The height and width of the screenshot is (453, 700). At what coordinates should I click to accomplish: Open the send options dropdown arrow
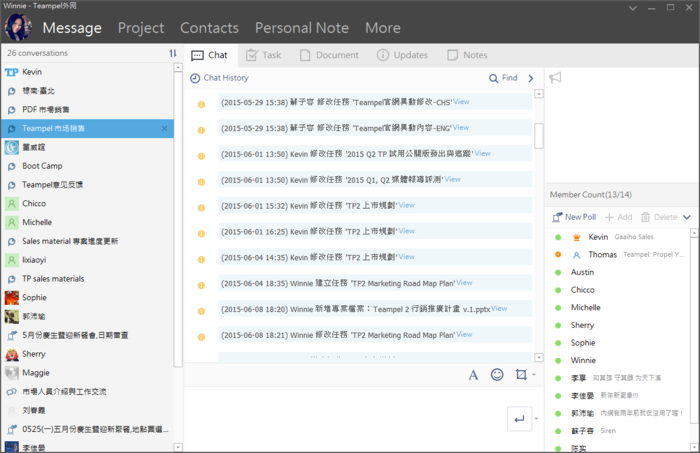click(x=536, y=419)
